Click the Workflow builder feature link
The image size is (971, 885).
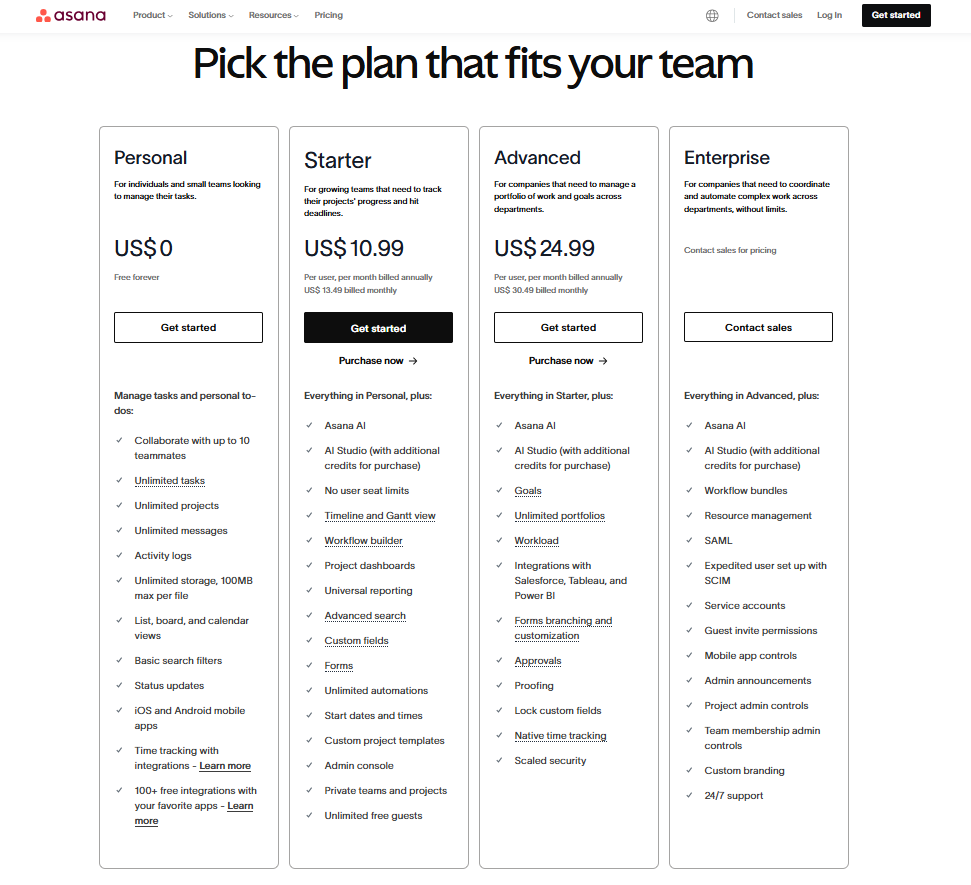pos(363,541)
